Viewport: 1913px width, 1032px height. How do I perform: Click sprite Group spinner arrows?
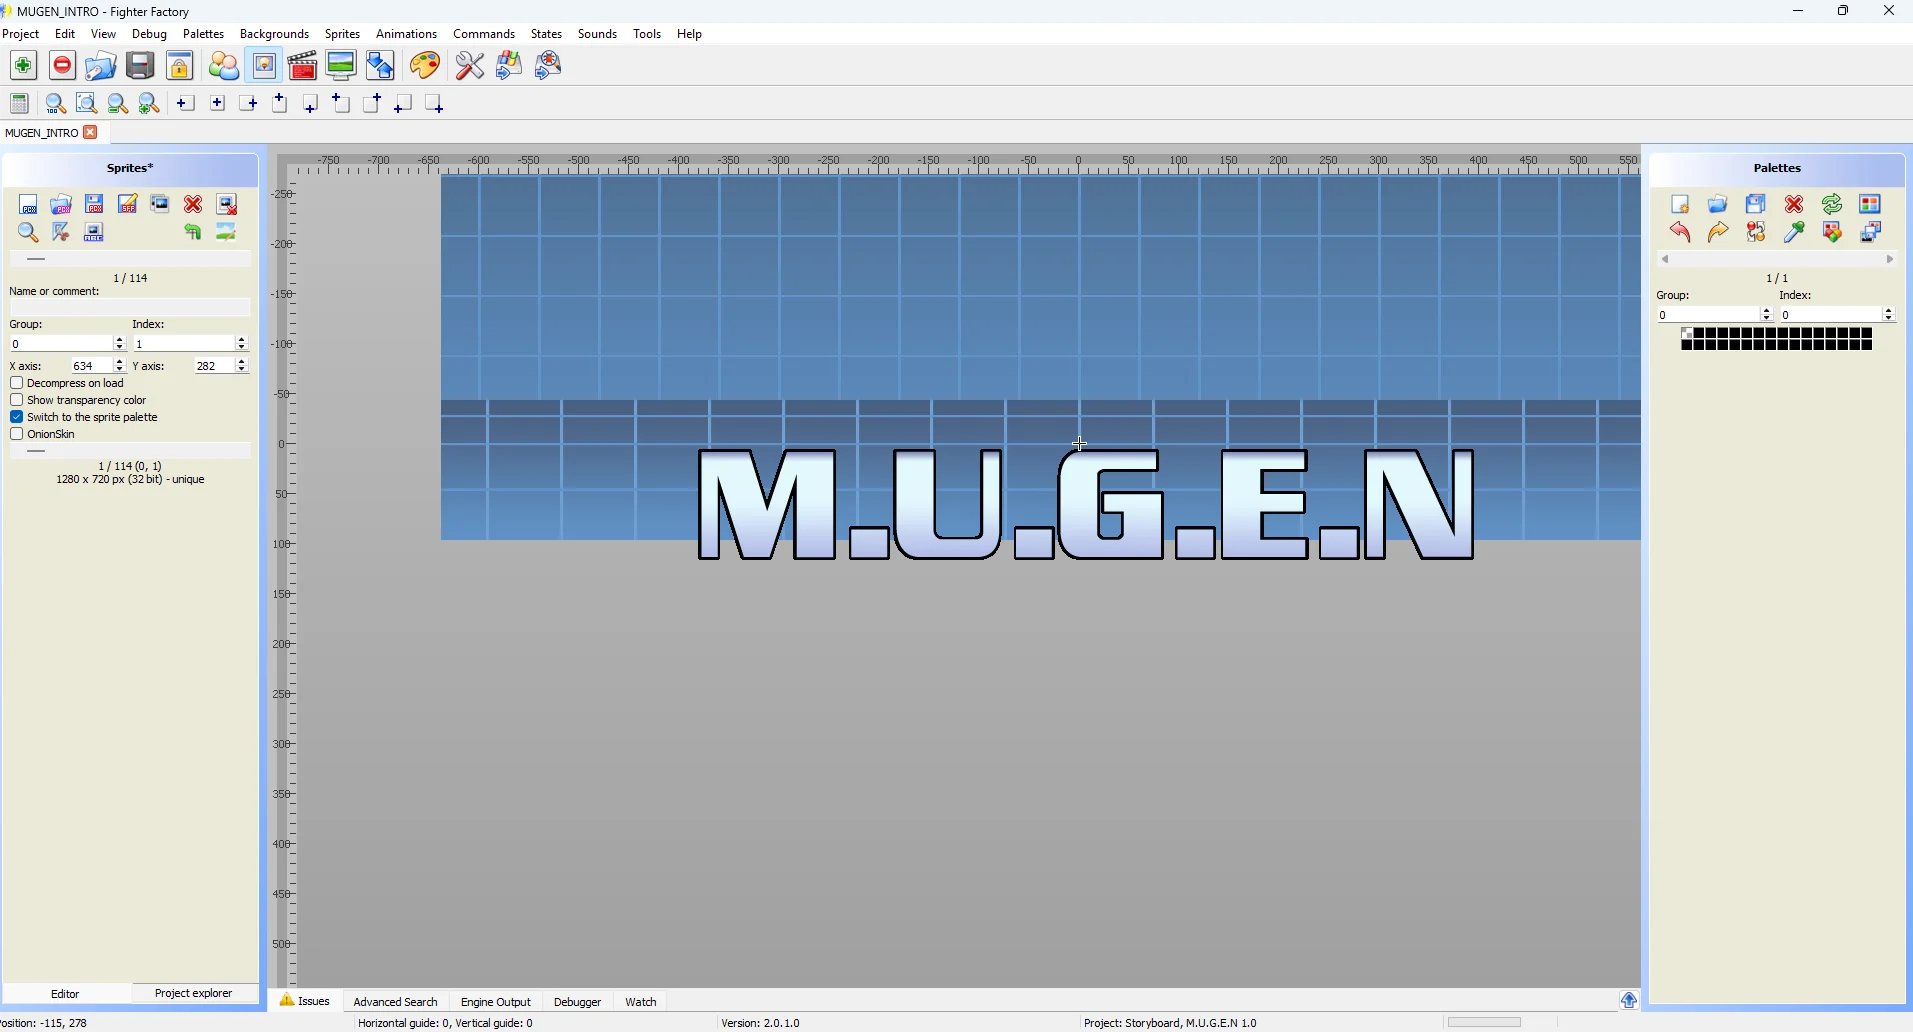tap(120, 344)
